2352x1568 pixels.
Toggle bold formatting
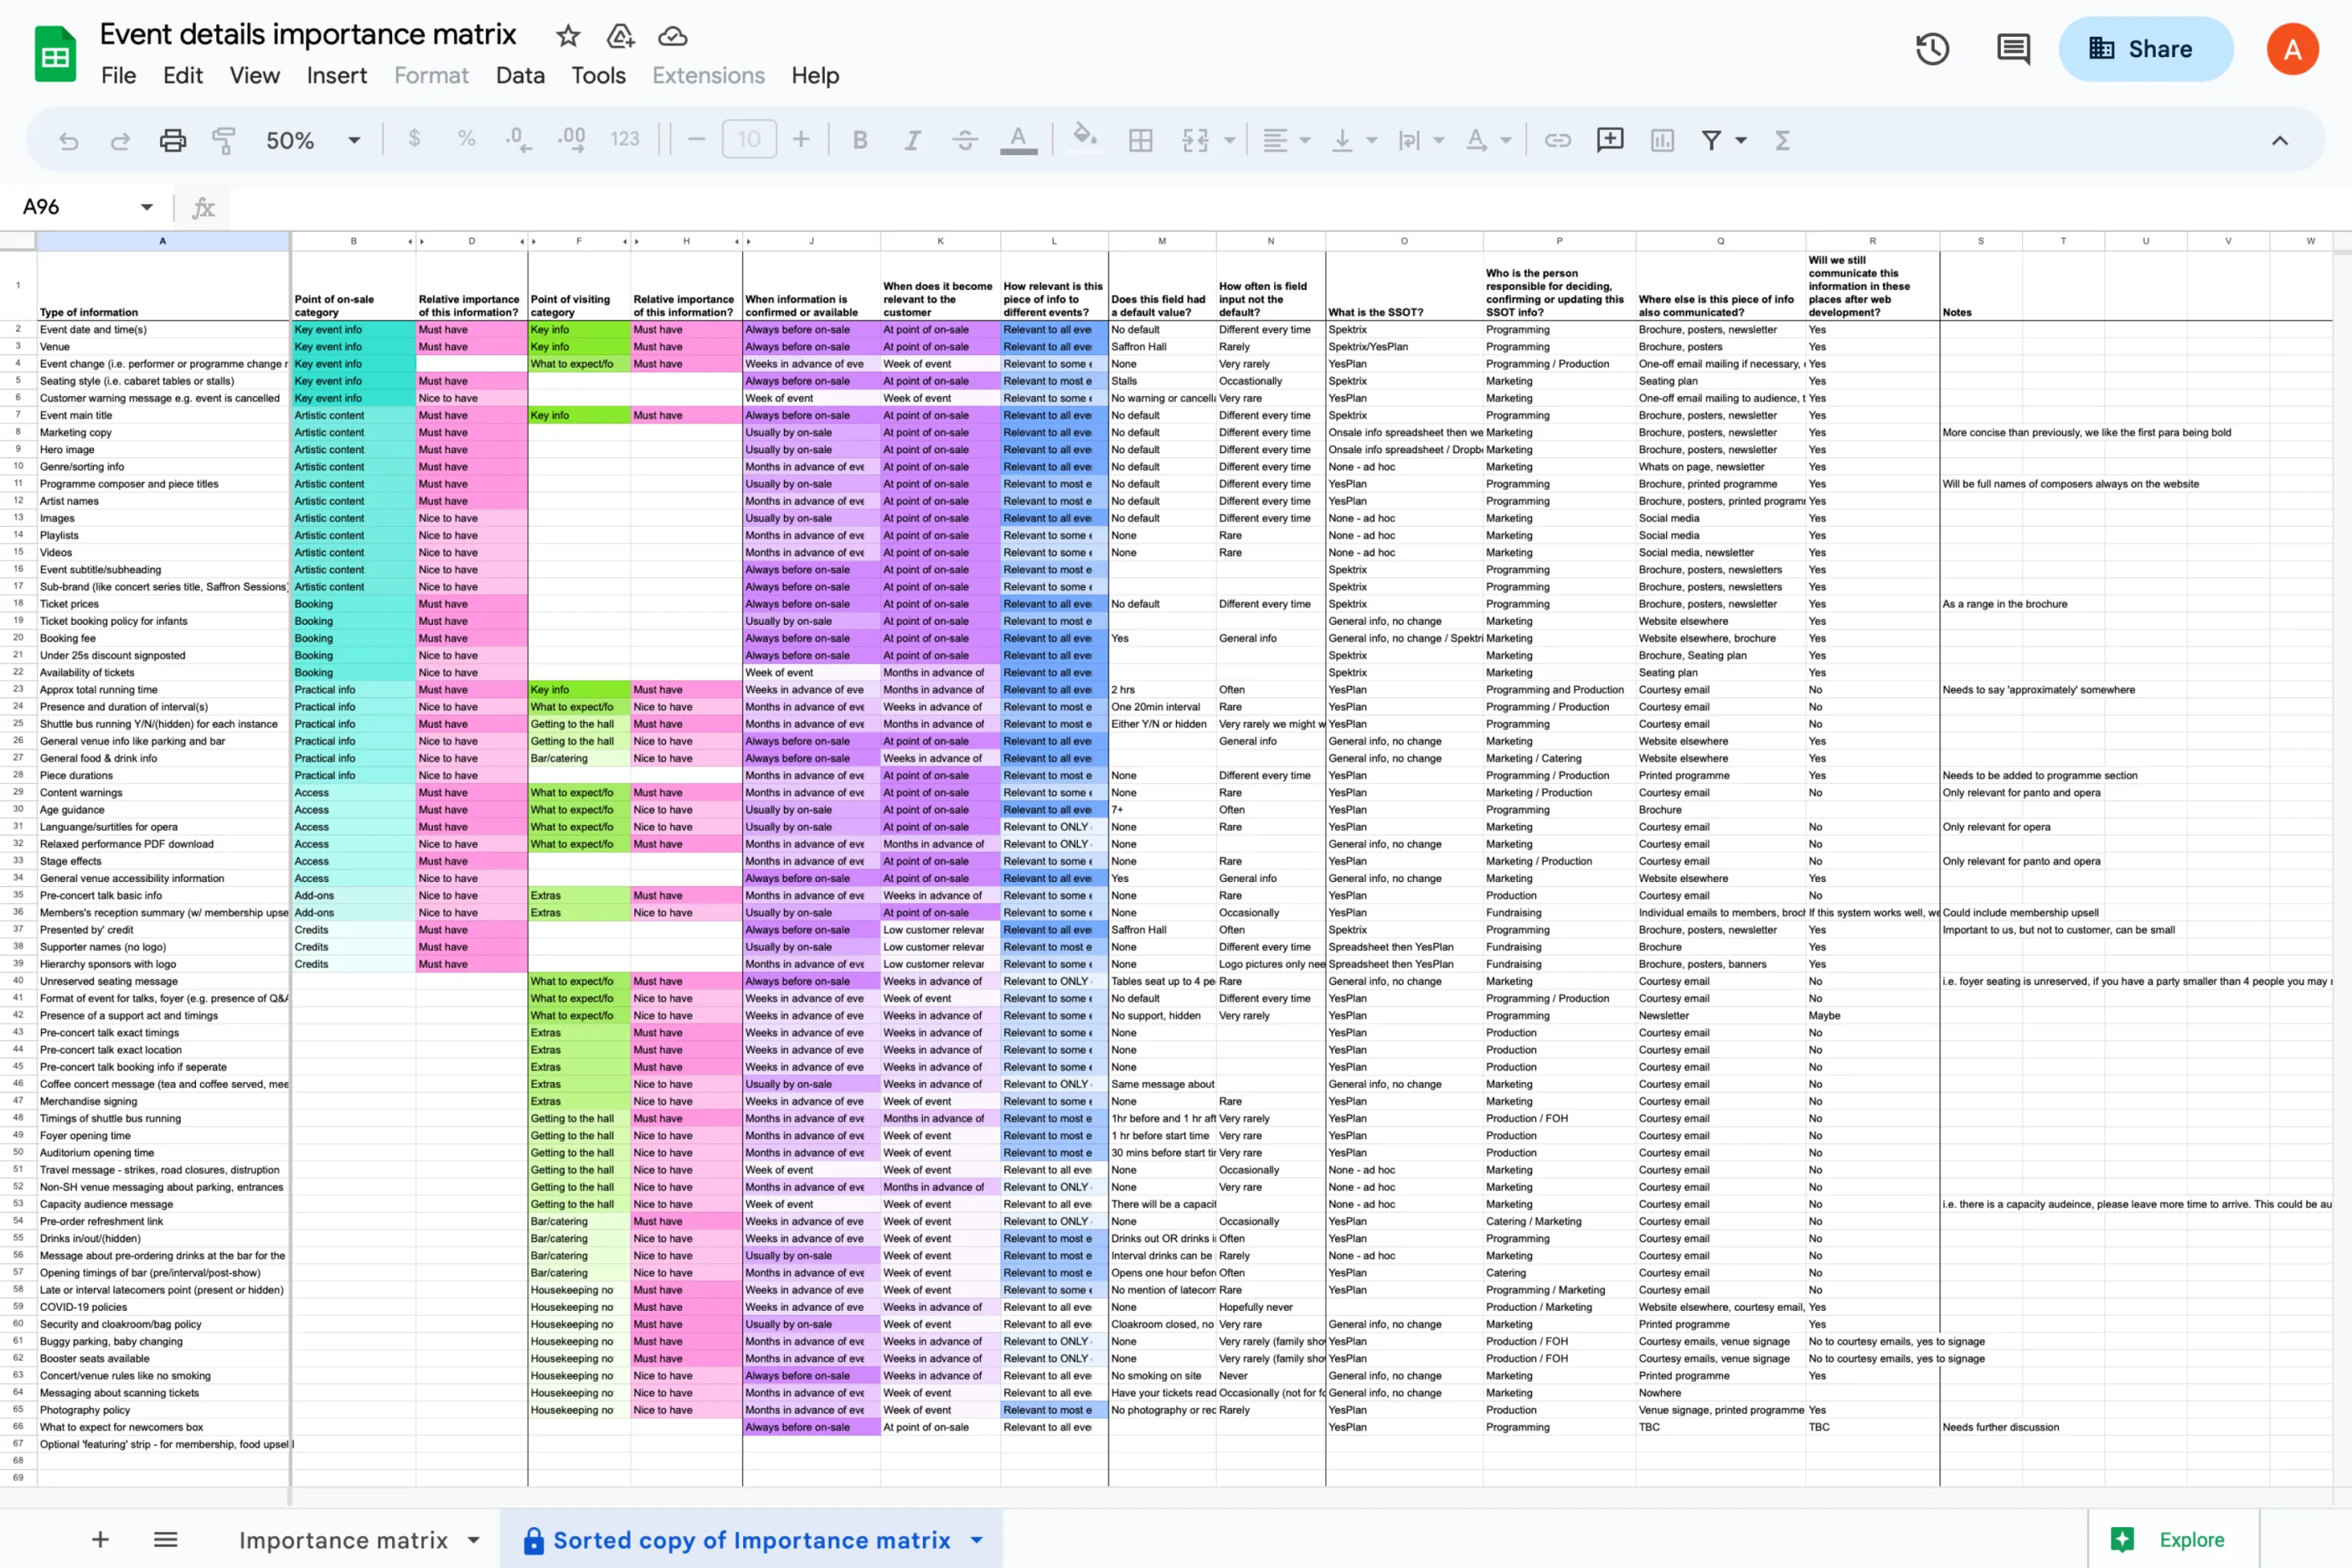pyautogui.click(x=859, y=140)
